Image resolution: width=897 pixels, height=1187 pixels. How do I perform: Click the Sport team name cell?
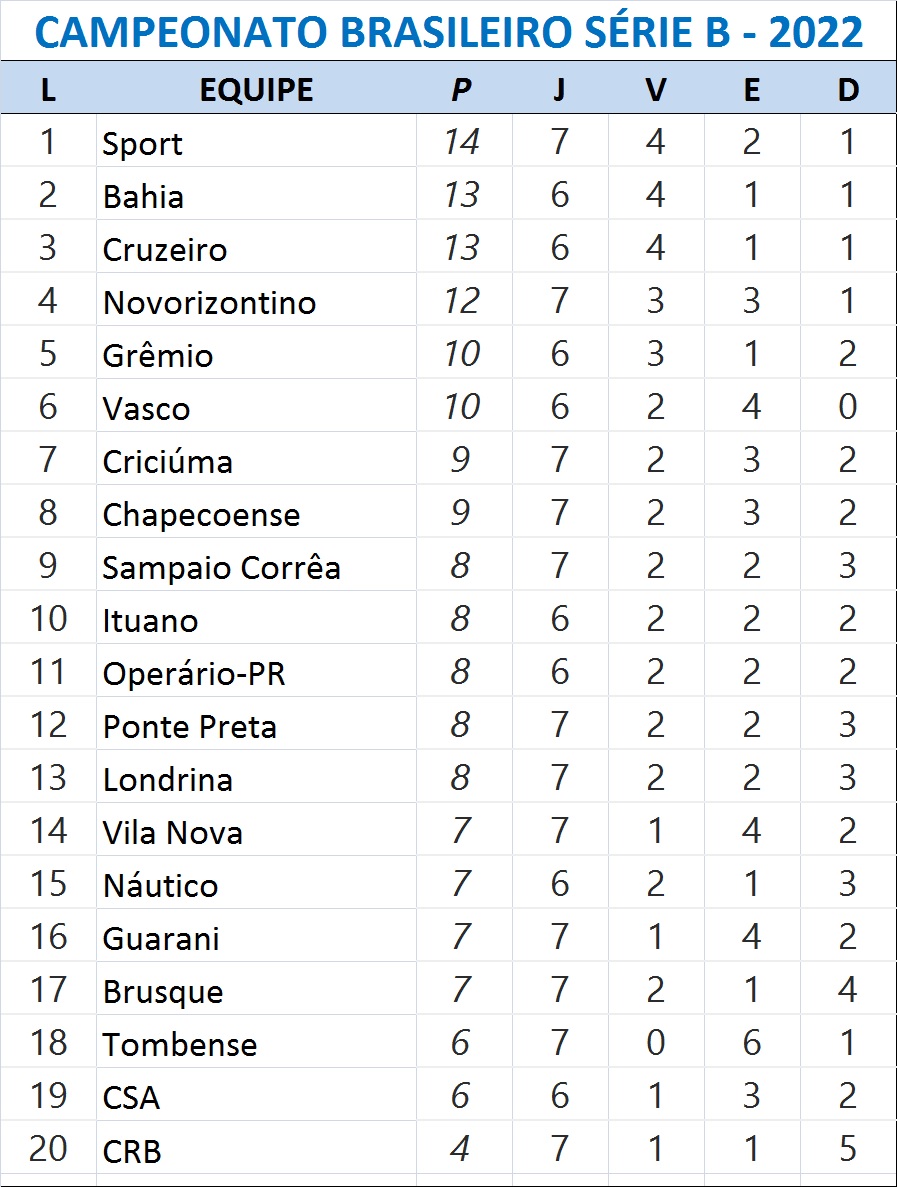(143, 144)
